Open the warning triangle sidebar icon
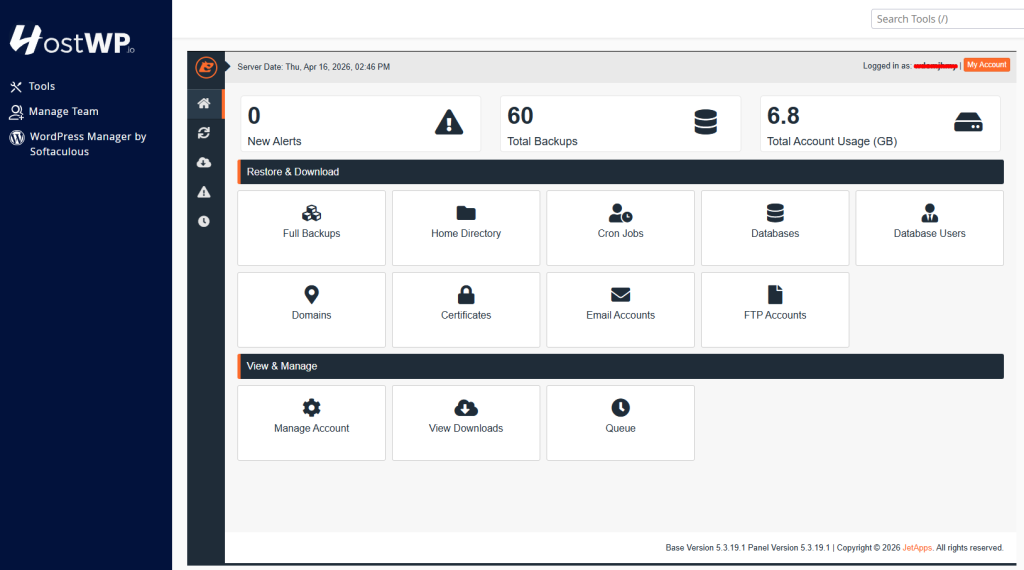This screenshot has height=570, width=1024. [x=204, y=192]
